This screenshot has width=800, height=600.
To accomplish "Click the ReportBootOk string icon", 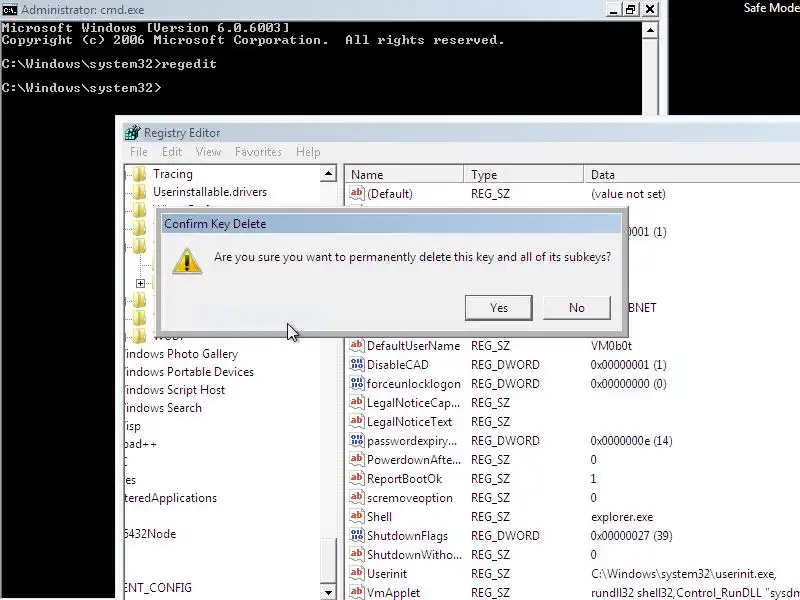I will point(357,479).
